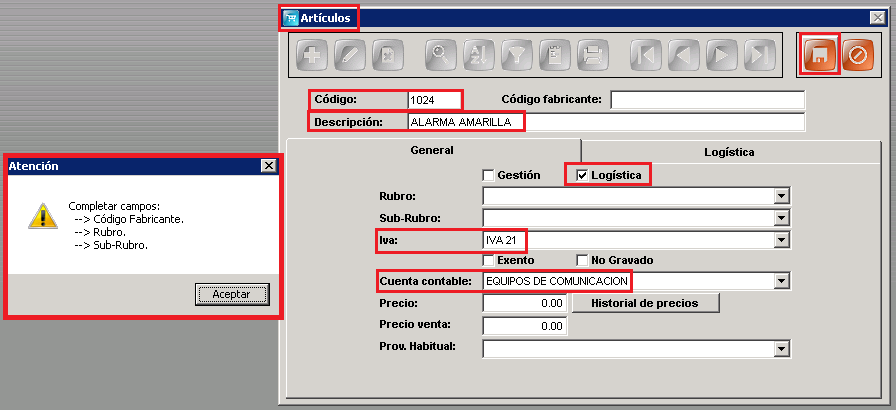Click the 'Precio venta:' label

pyautogui.click(x=415, y=324)
